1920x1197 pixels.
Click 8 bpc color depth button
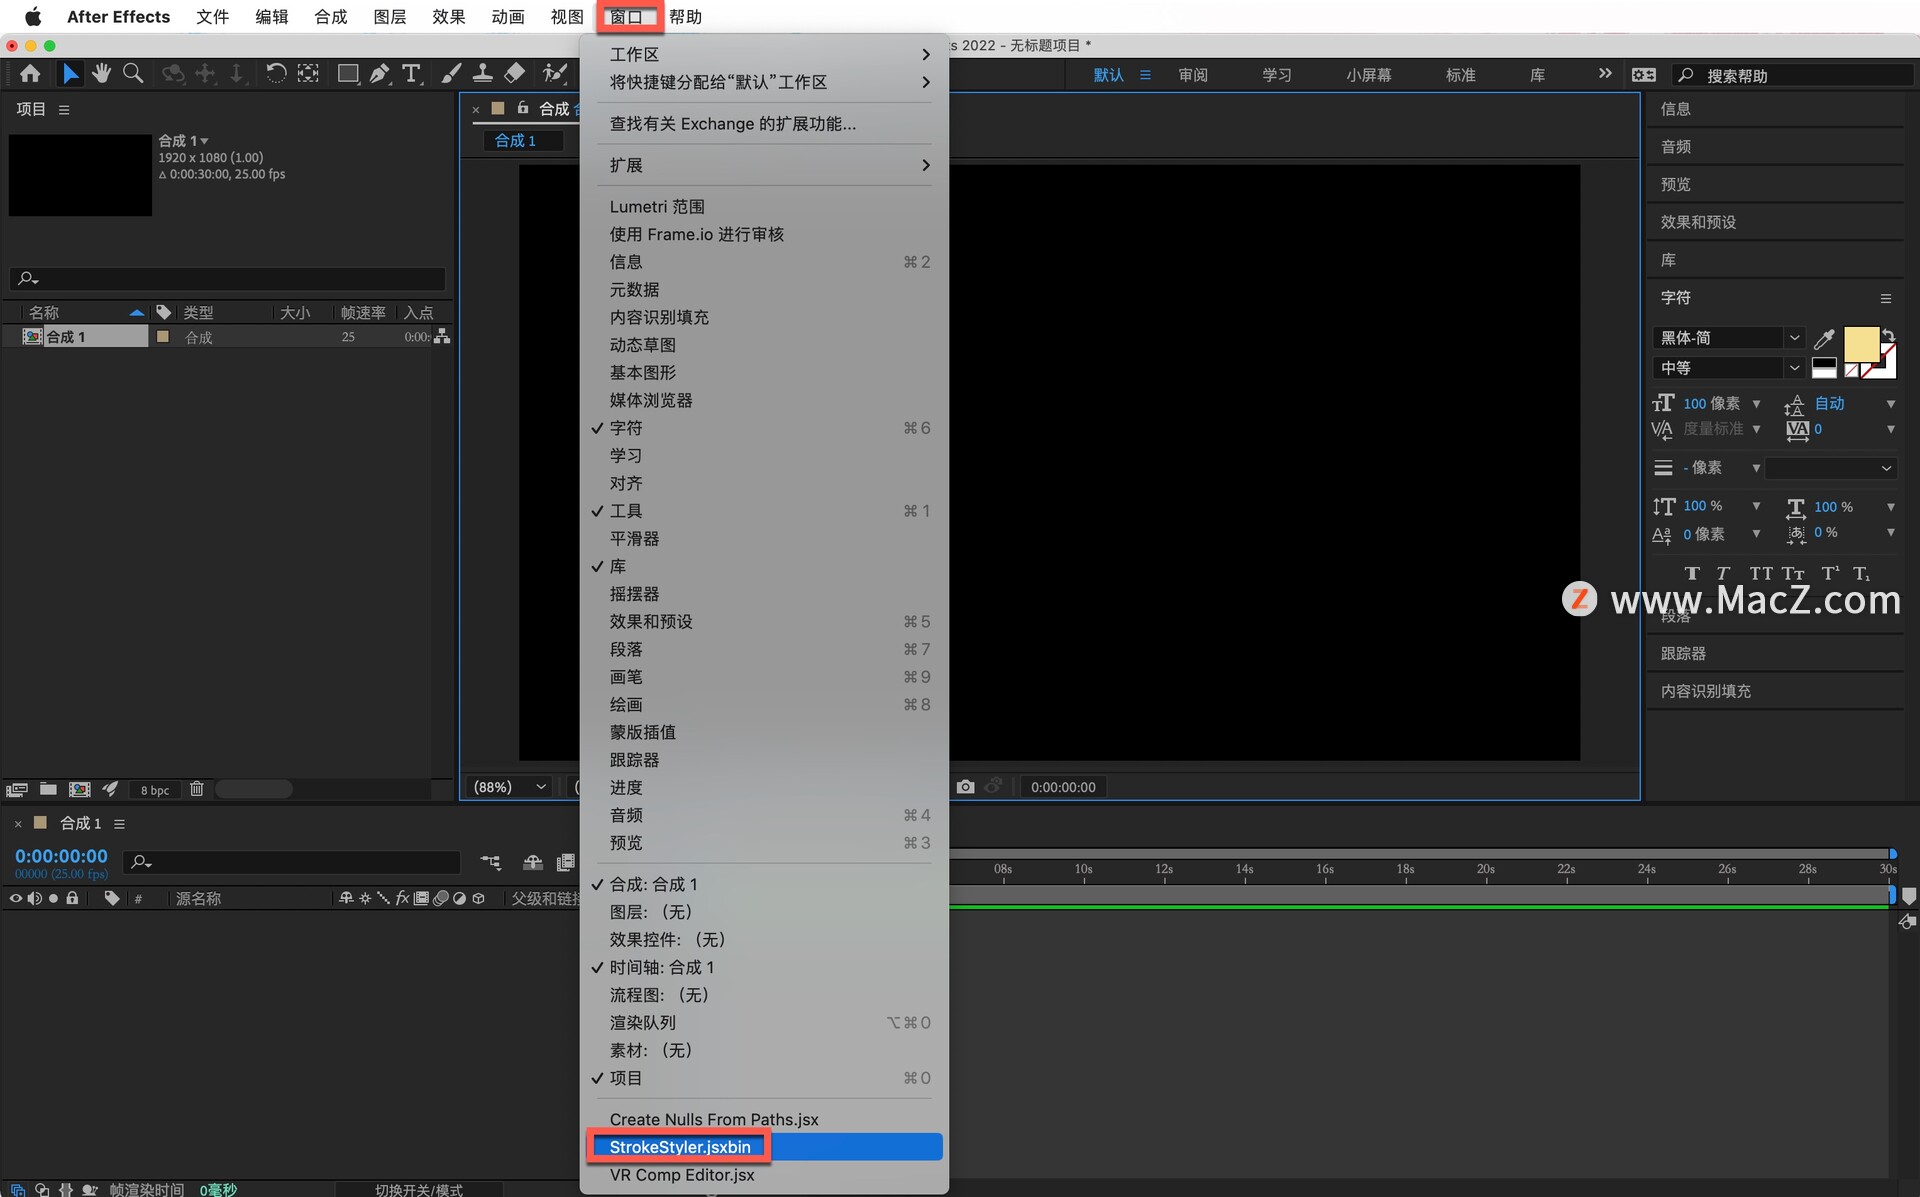155,790
